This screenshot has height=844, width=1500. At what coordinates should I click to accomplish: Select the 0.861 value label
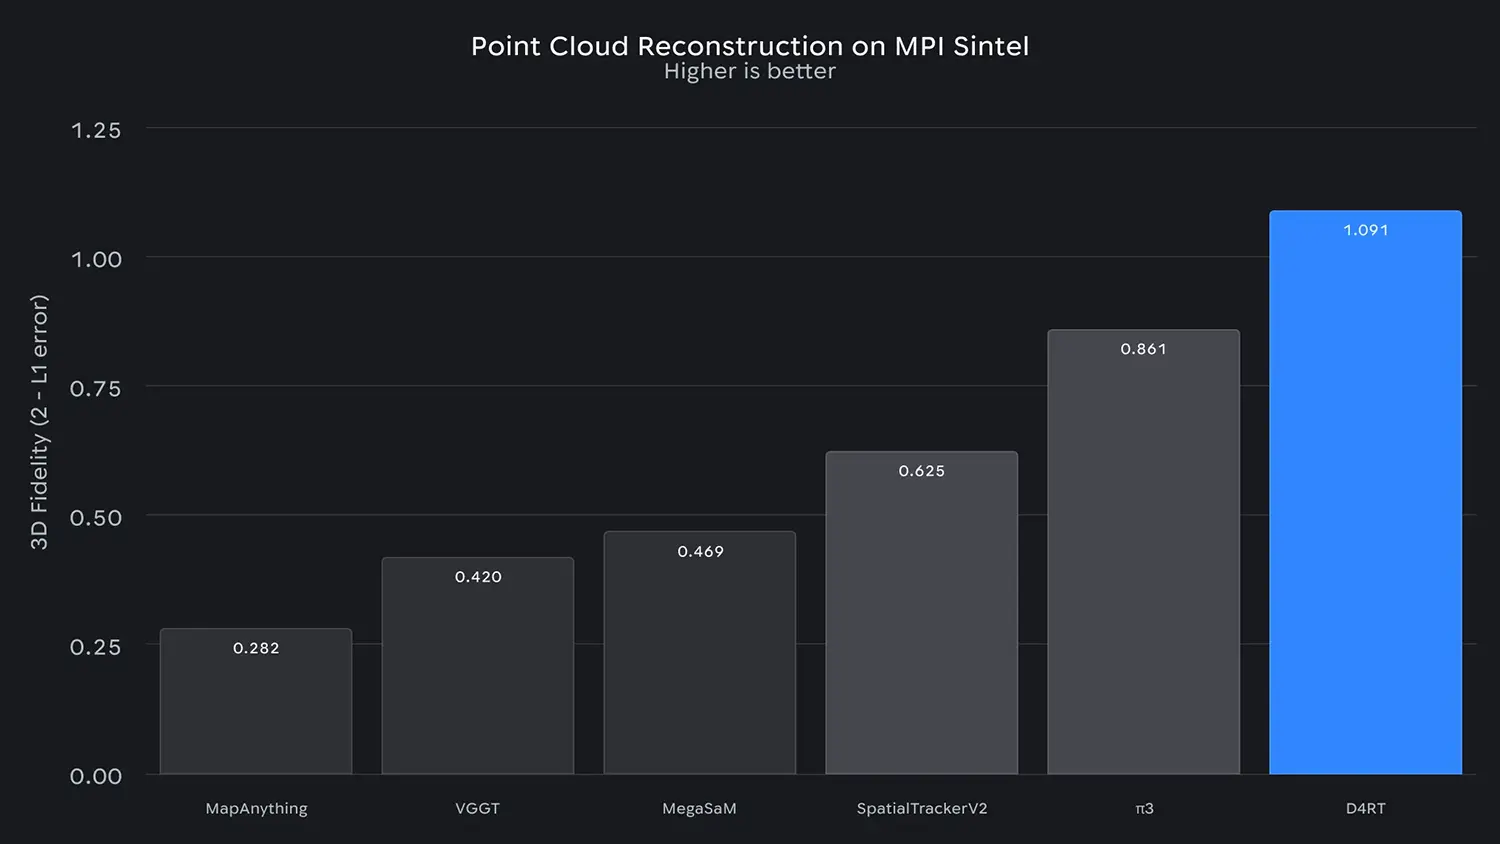click(x=1143, y=349)
